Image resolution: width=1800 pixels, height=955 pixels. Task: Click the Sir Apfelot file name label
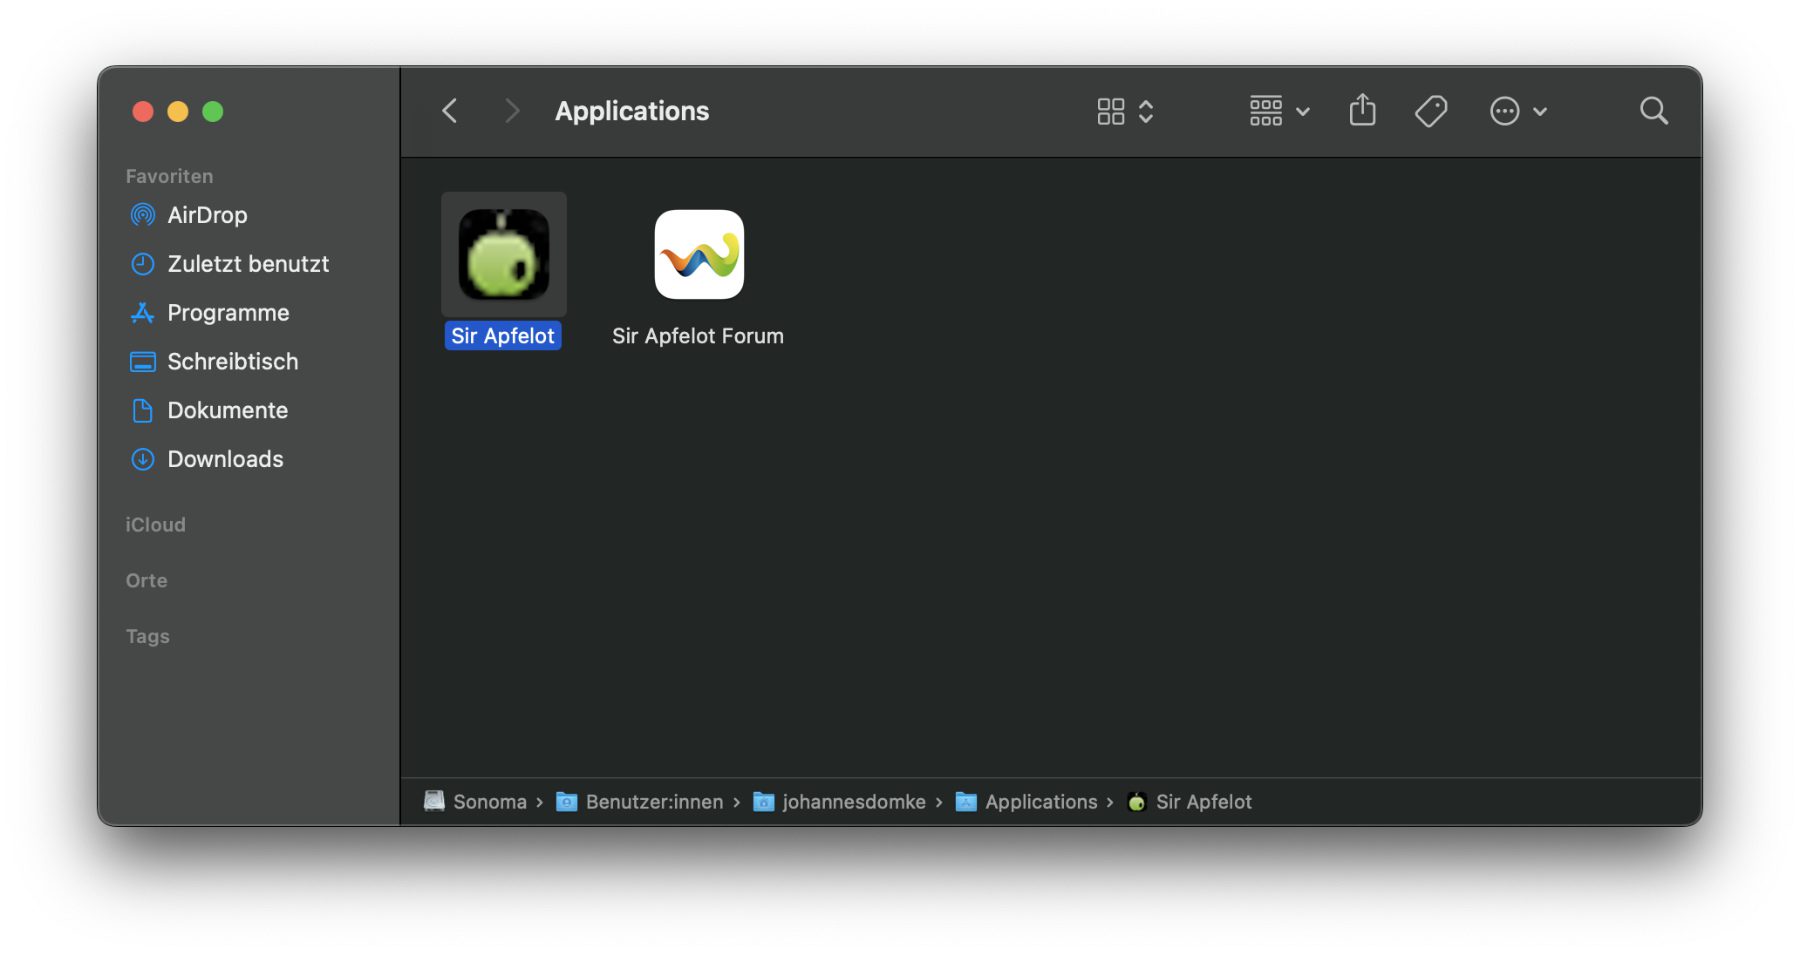(503, 336)
